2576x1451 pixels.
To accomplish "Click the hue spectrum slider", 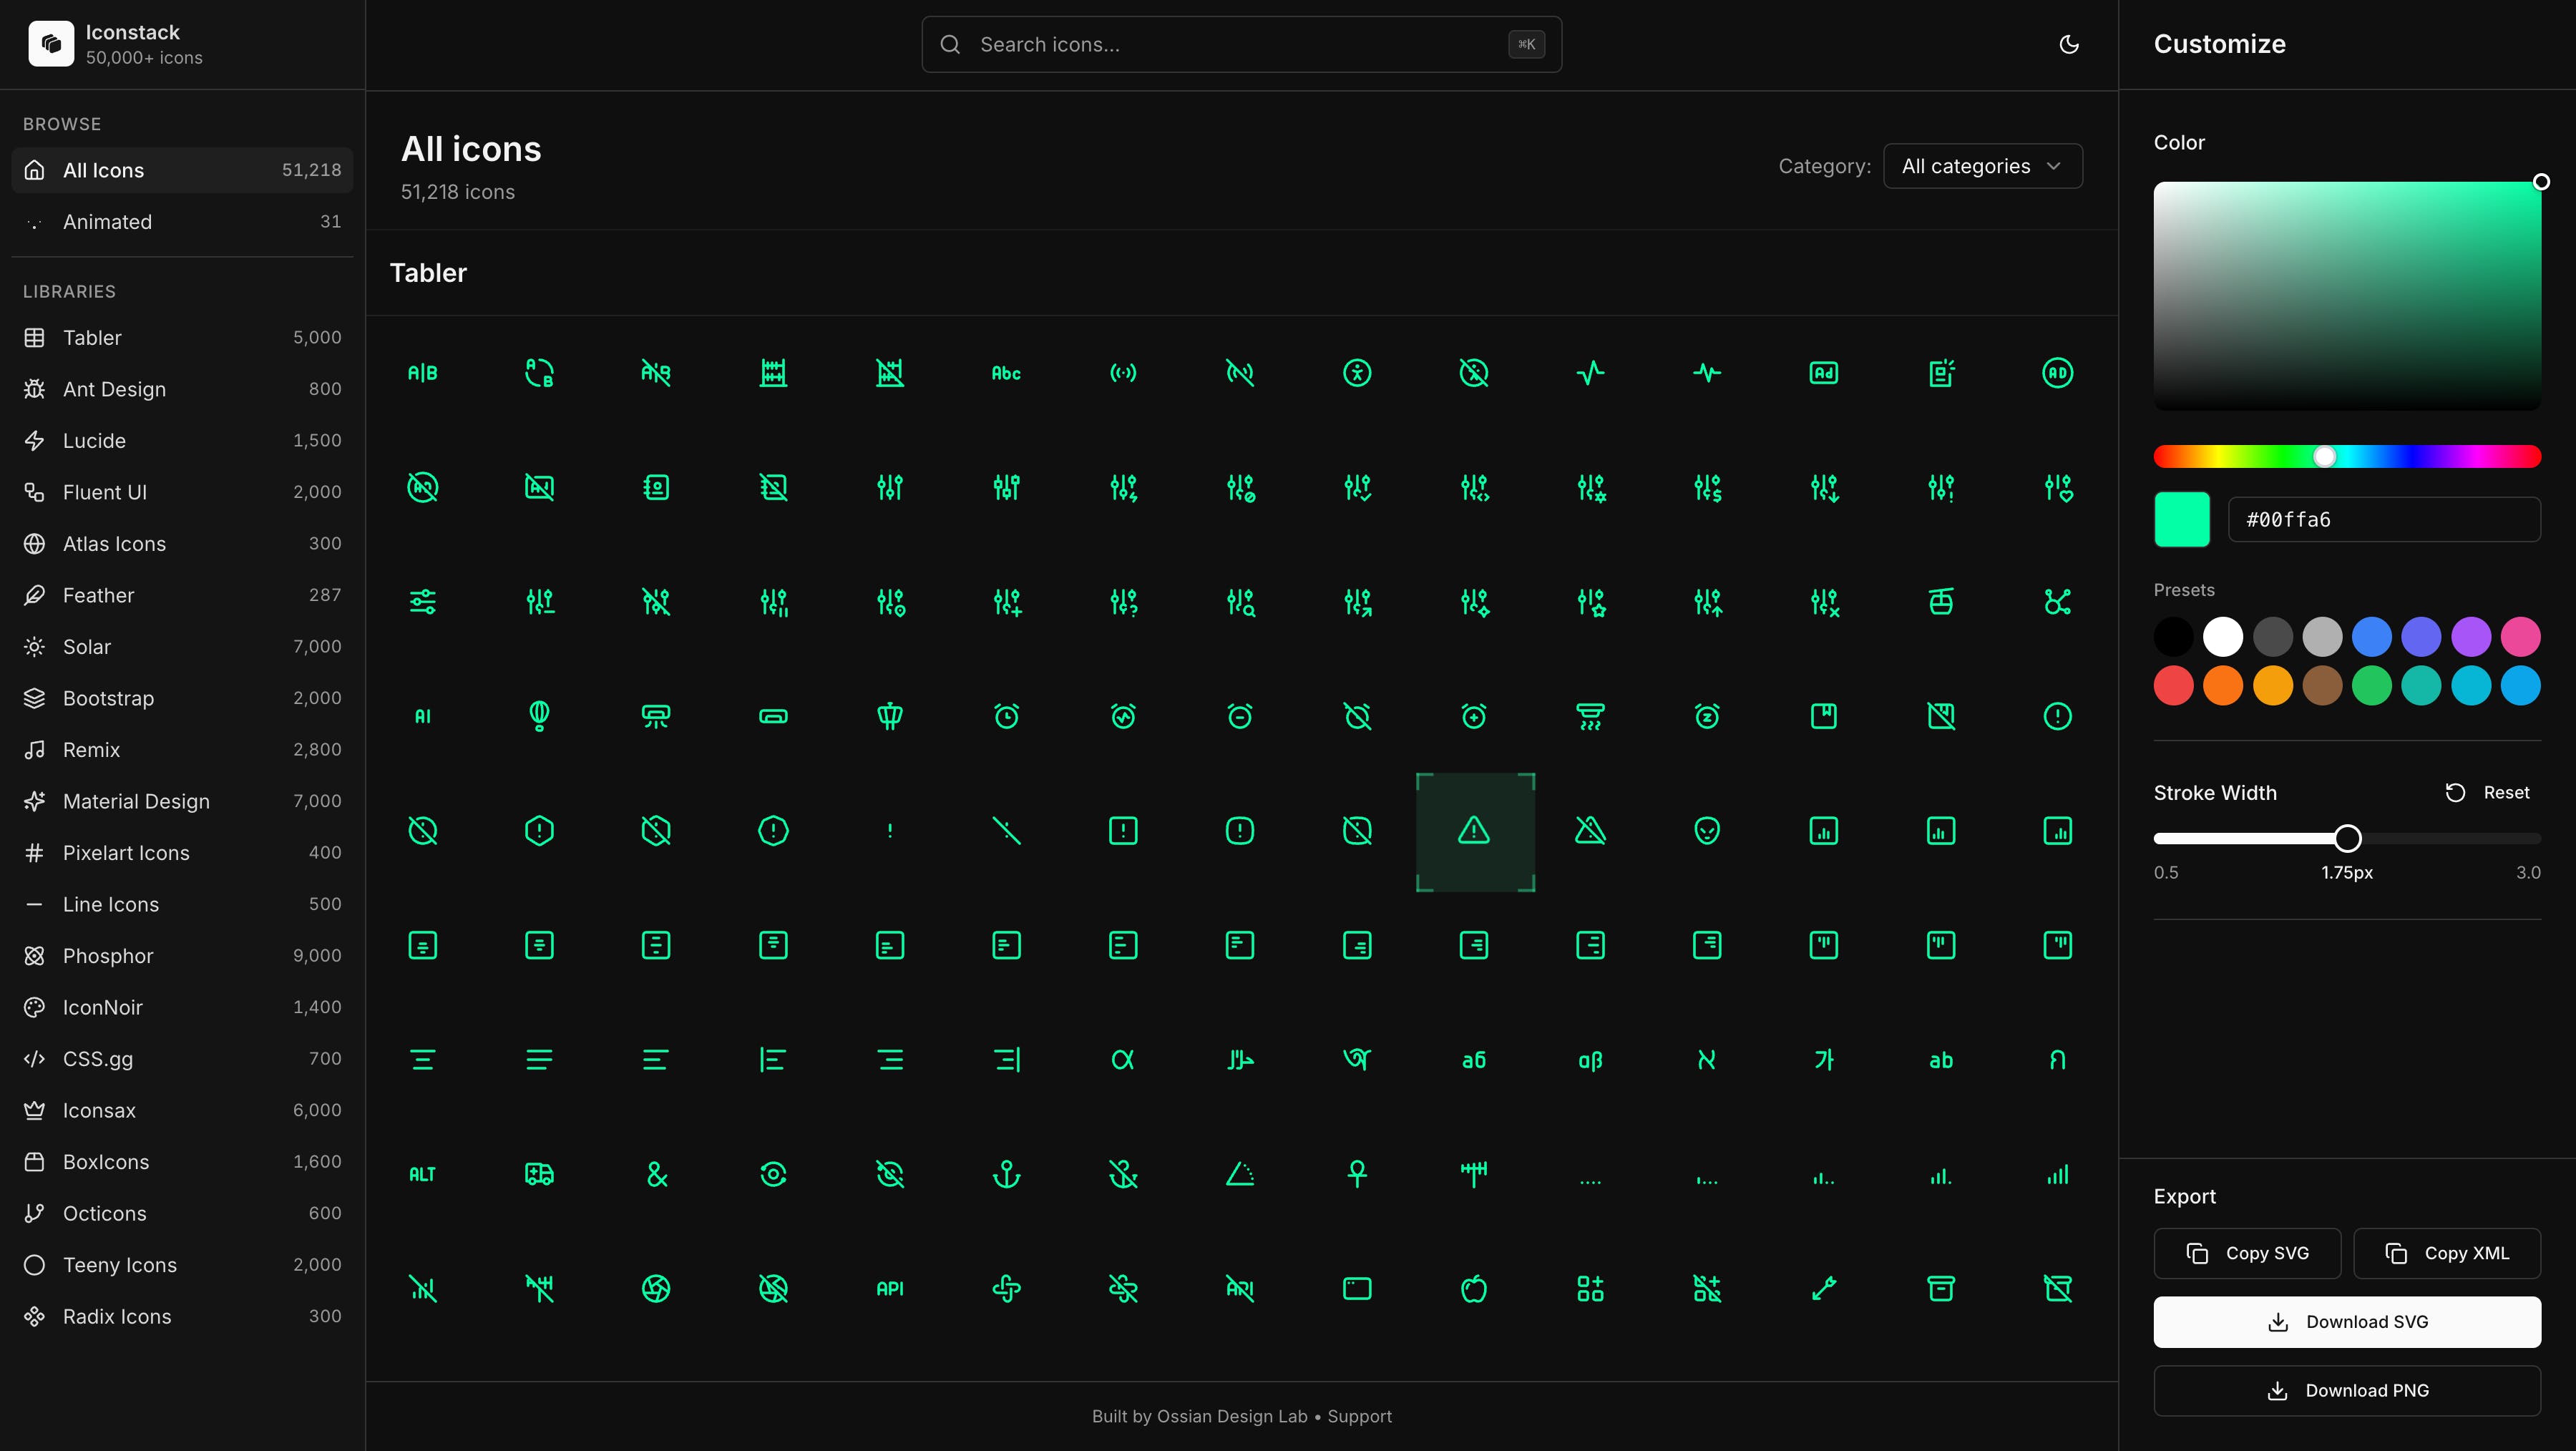I will click(2346, 457).
